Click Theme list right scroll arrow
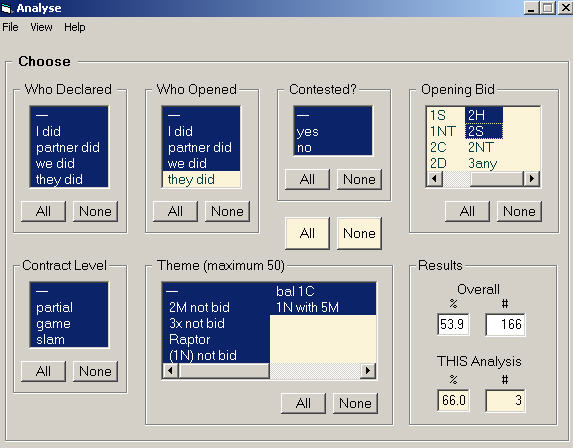 pyautogui.click(x=368, y=371)
